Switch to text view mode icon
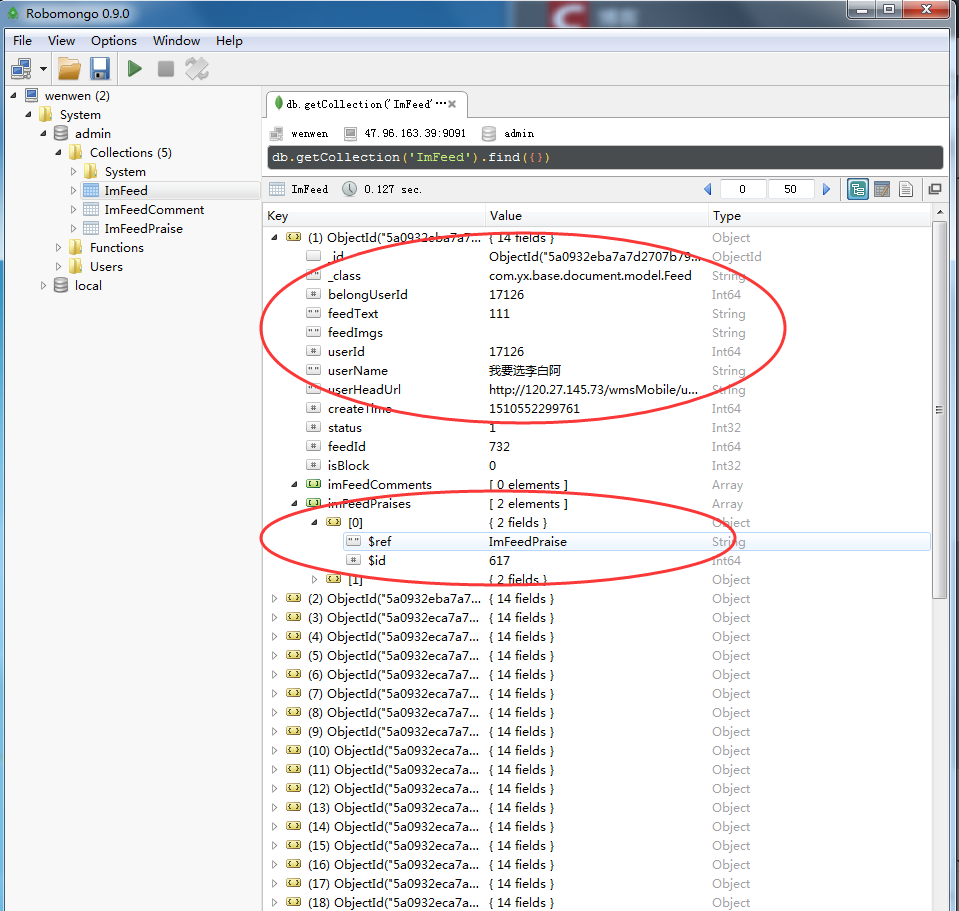Viewport: 959px width, 911px height. pos(906,190)
